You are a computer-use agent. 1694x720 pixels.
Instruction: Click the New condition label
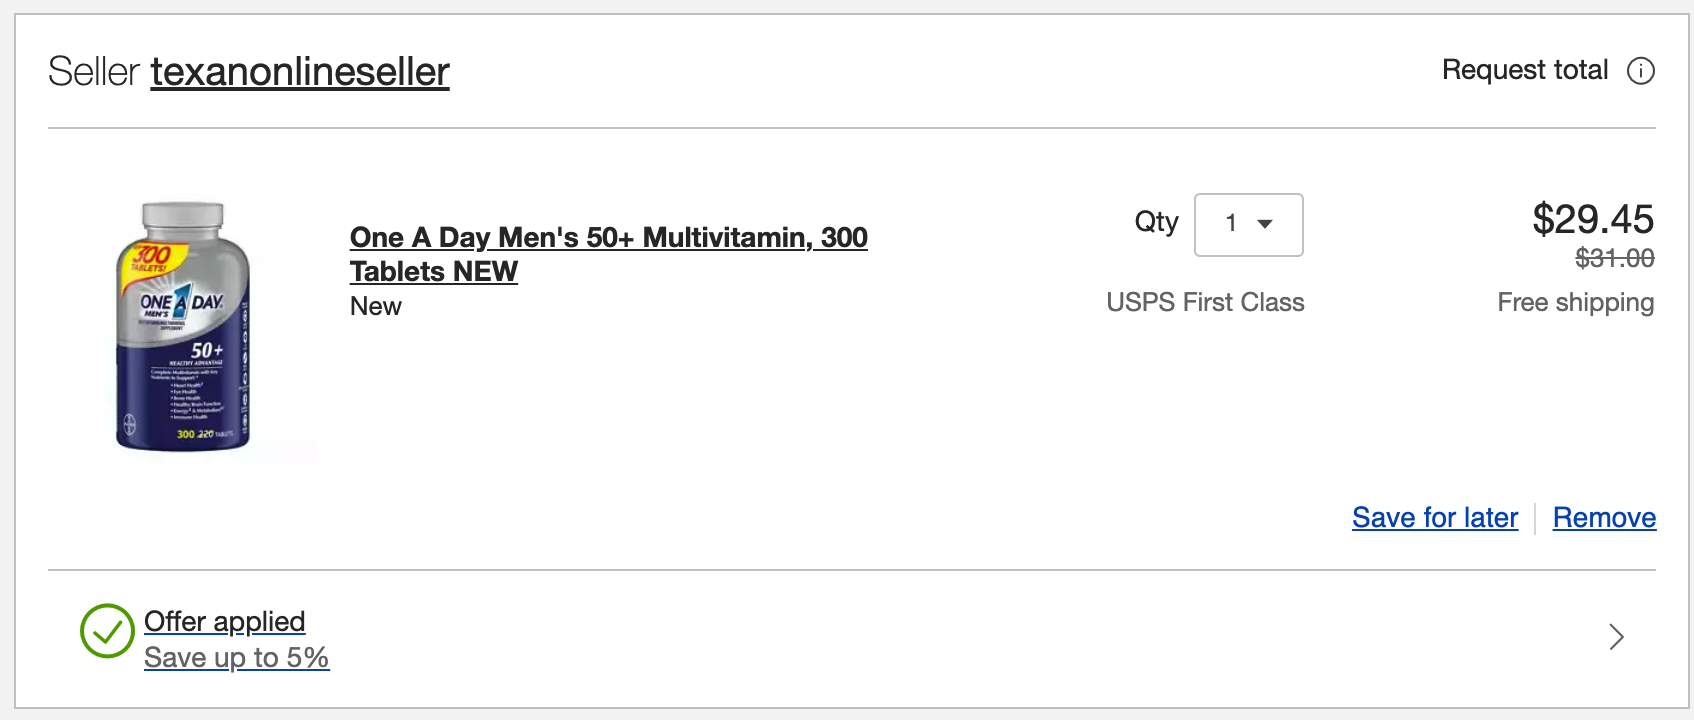(376, 307)
